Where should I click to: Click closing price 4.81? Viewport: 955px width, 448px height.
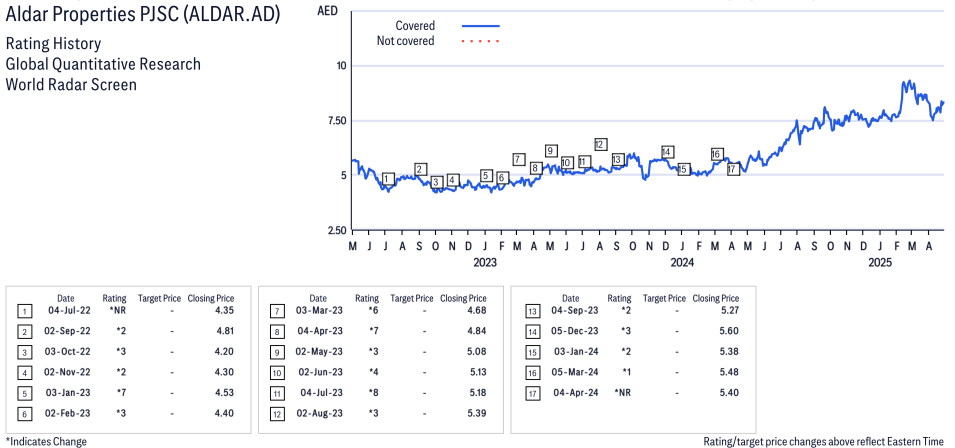click(224, 331)
